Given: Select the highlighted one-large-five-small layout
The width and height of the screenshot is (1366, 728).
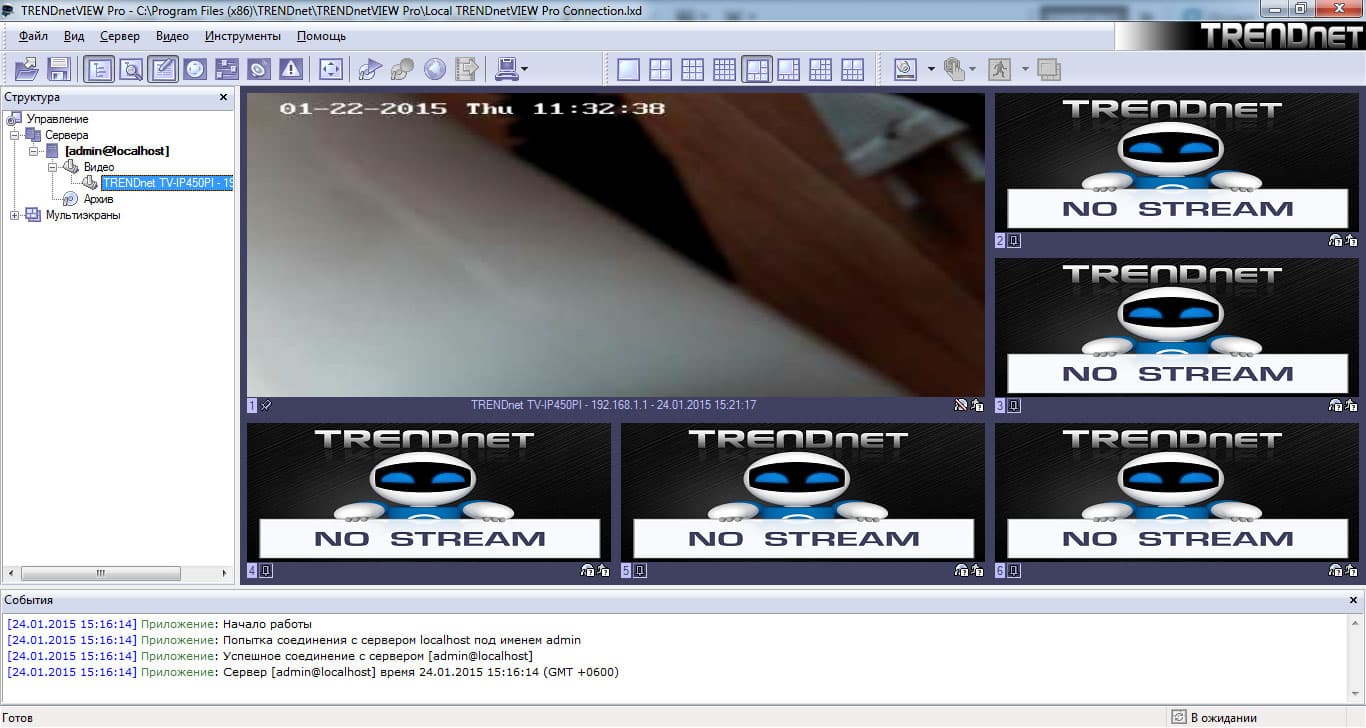Looking at the screenshot, I should click(757, 69).
